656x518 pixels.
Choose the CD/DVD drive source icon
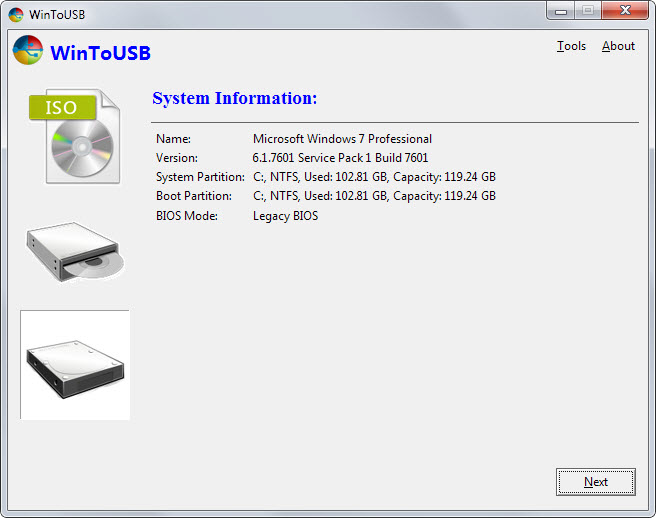[75, 252]
